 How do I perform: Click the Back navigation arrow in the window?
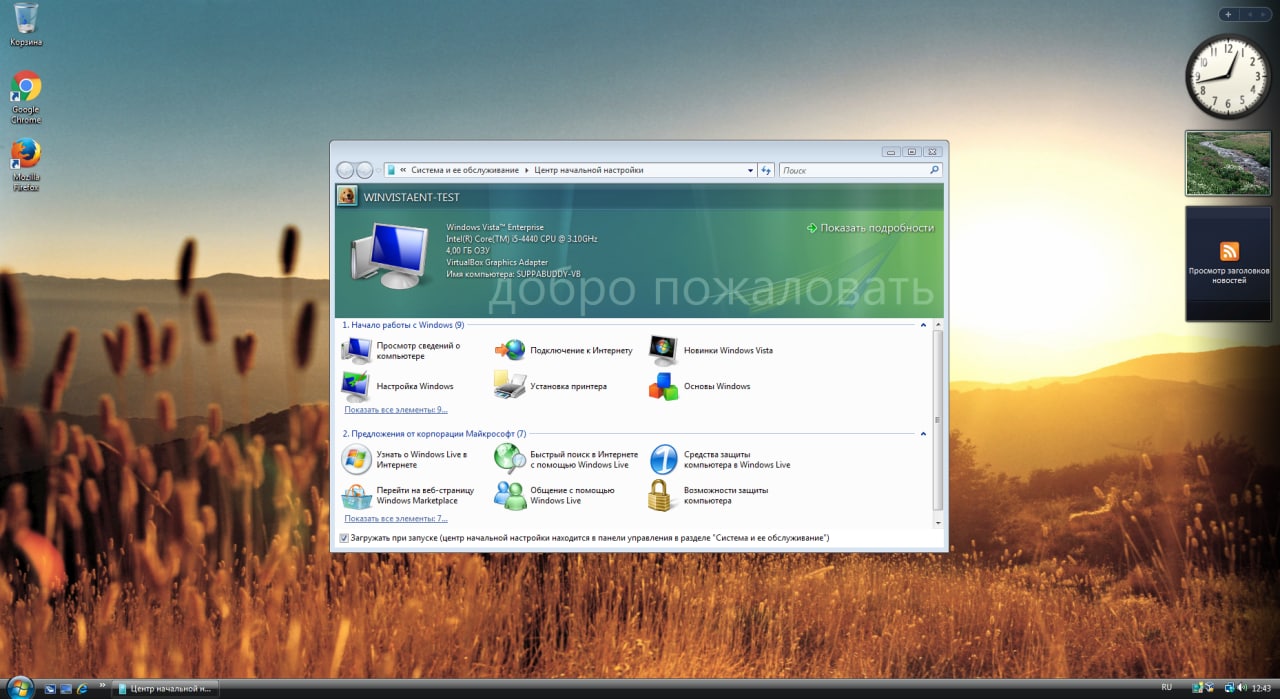tap(346, 170)
